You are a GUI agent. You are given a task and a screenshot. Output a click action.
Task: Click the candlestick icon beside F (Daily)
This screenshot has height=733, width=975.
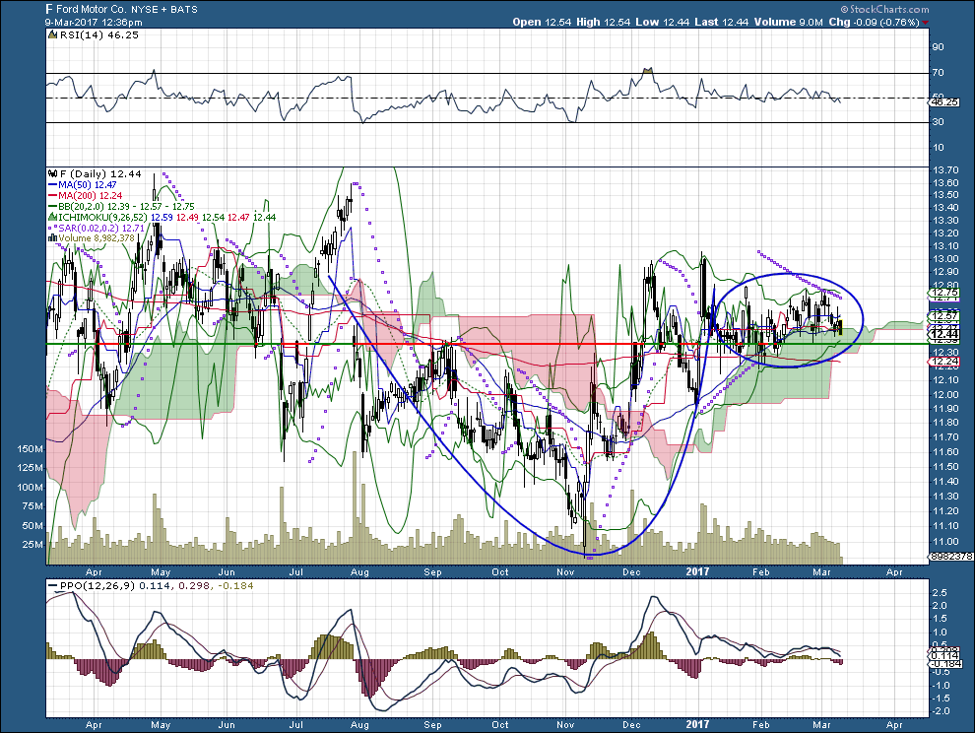coord(53,173)
